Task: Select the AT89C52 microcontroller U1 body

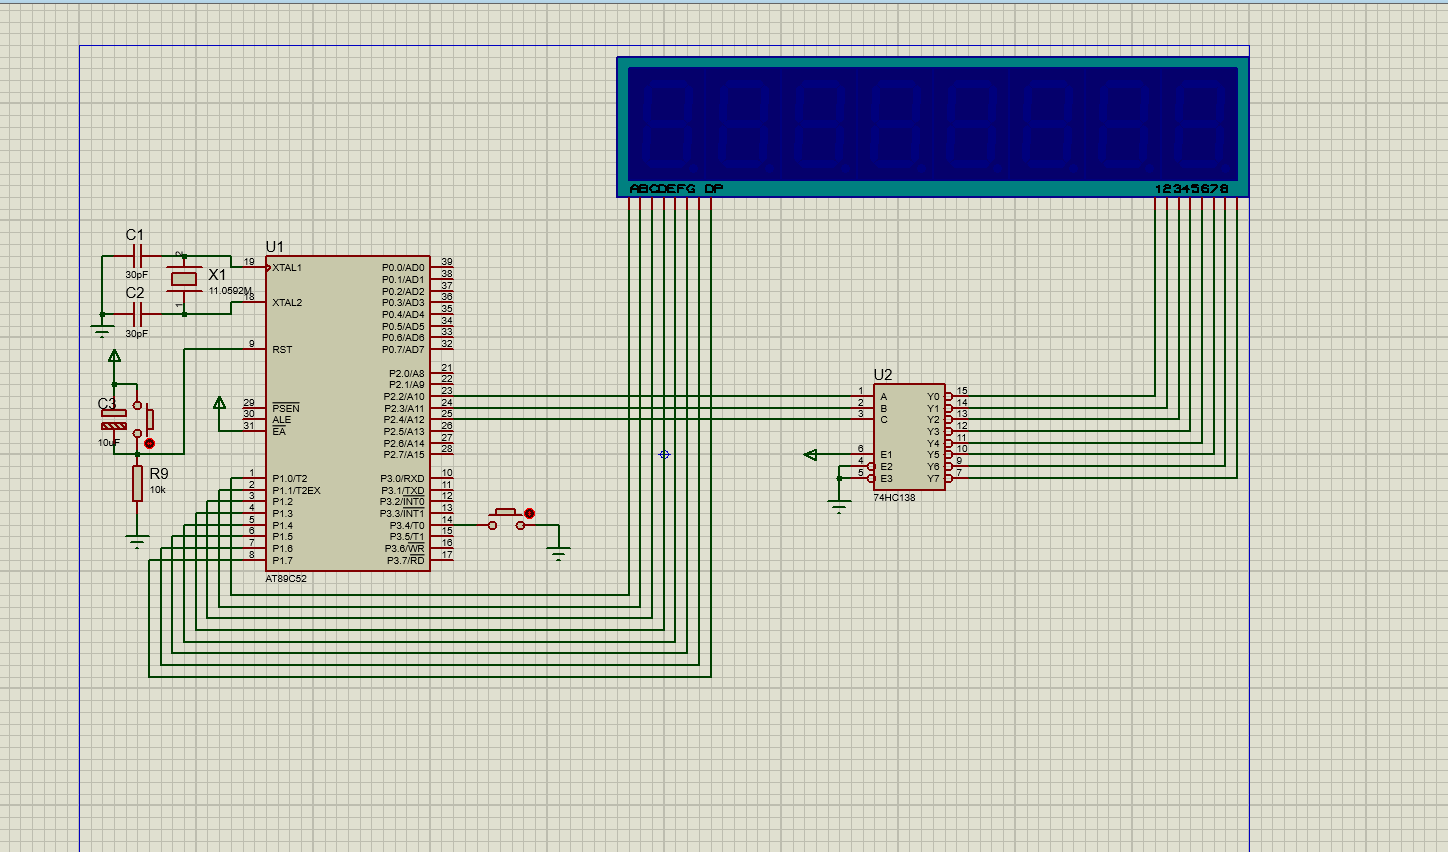Action: [348, 413]
